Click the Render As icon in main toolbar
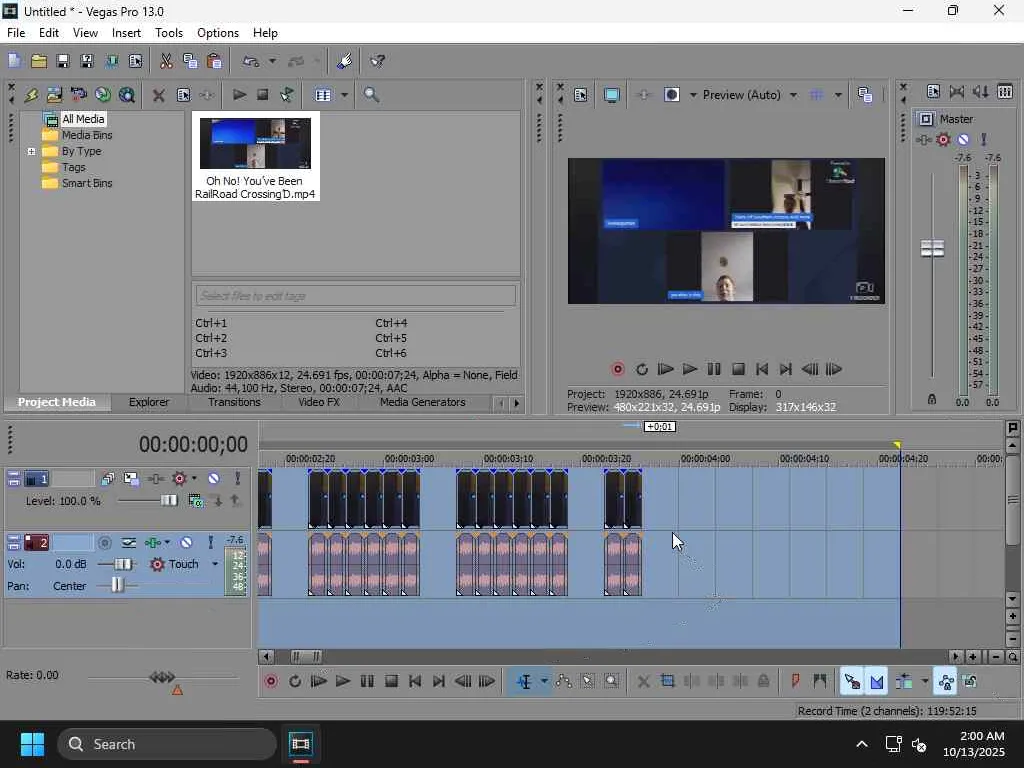1024x768 pixels. coord(111,61)
